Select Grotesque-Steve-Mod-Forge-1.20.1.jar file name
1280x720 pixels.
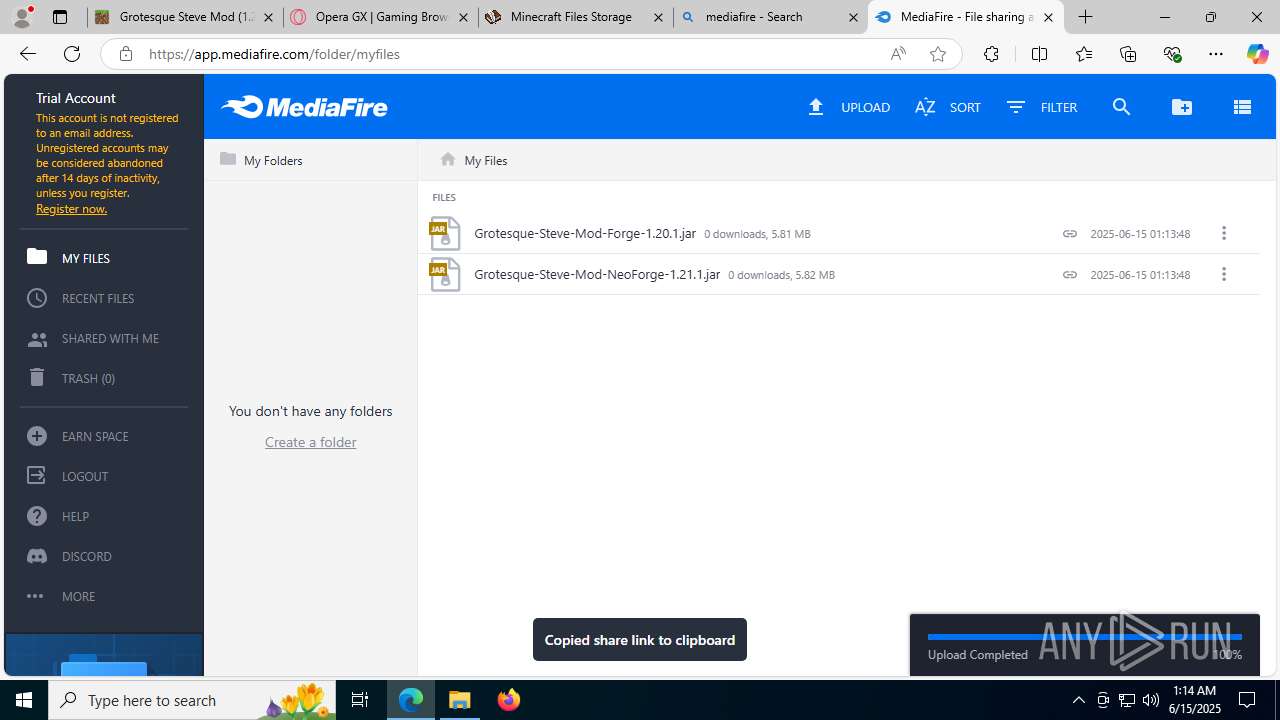(x=585, y=233)
